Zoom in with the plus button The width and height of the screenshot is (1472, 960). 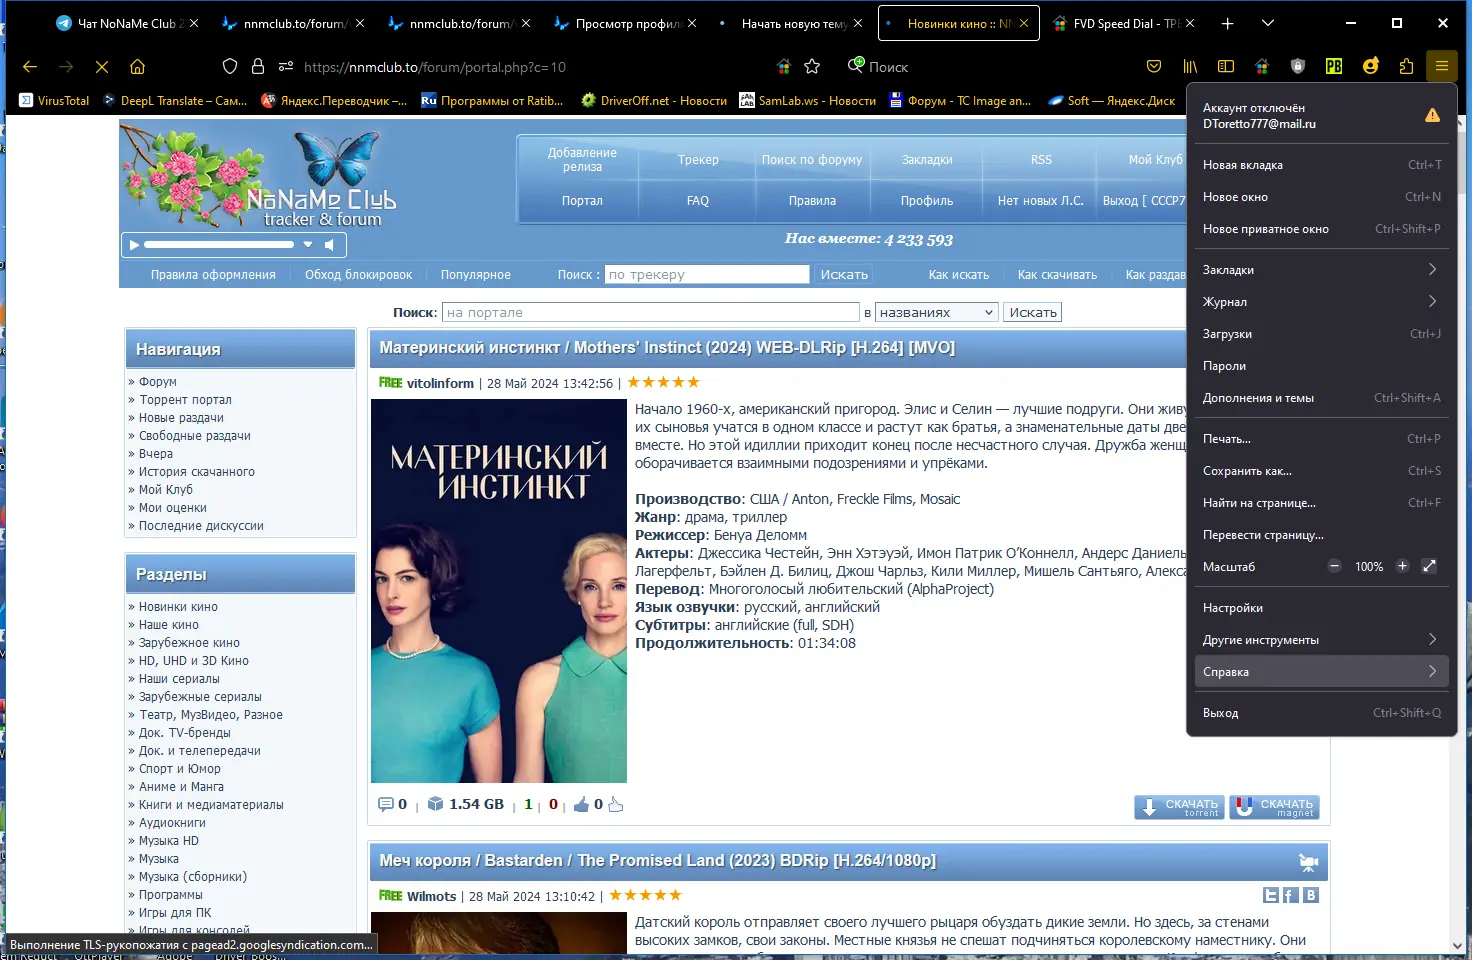[x=1402, y=566]
